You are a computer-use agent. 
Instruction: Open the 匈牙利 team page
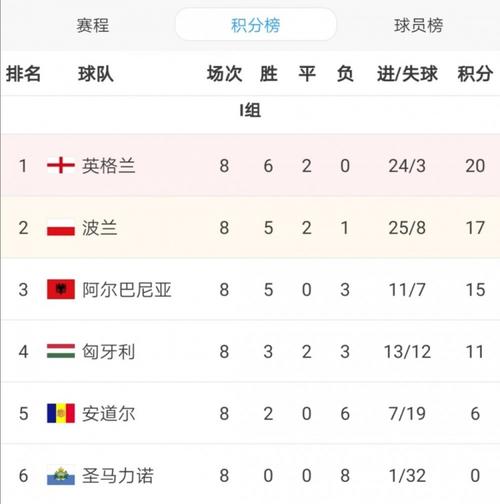point(108,352)
